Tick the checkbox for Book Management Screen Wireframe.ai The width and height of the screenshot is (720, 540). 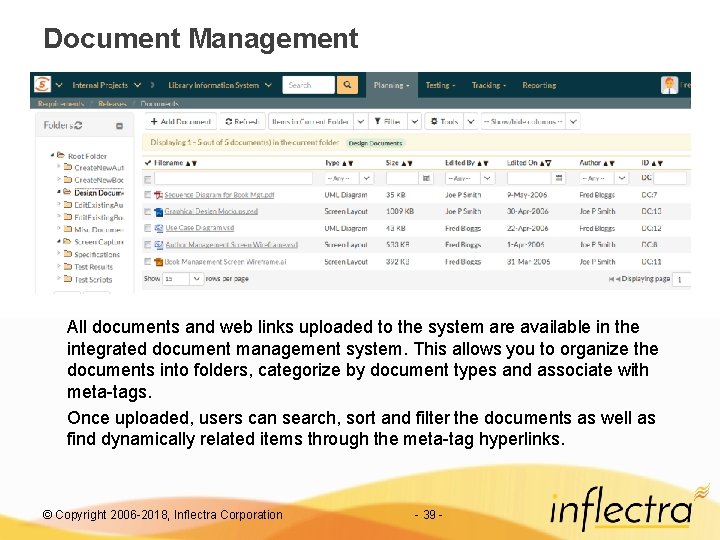(147, 262)
